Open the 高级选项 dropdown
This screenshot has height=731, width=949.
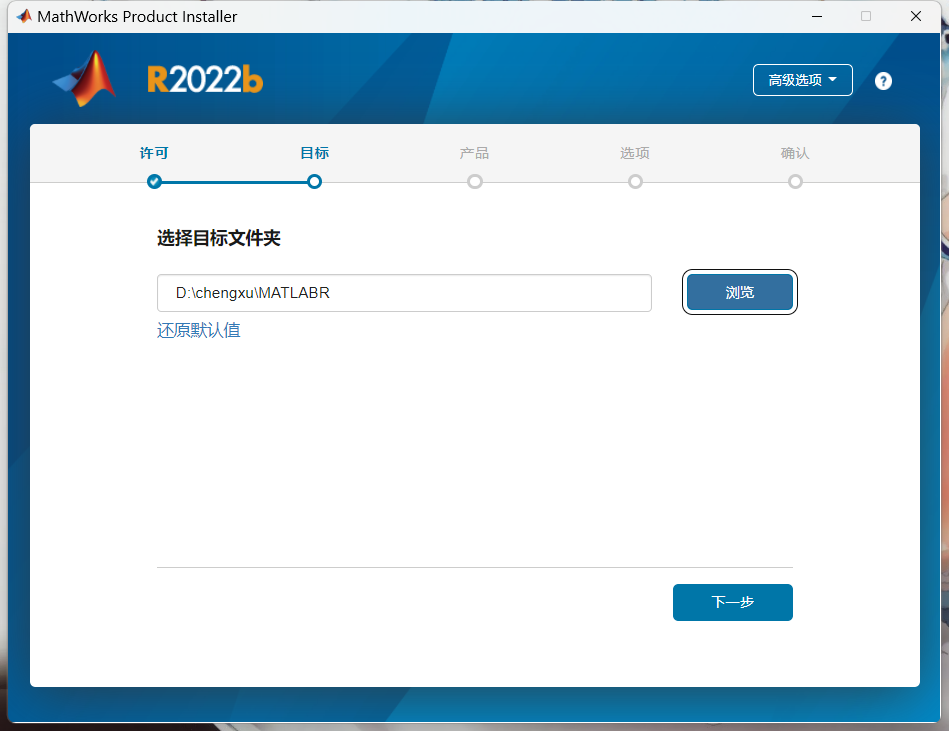coord(803,80)
